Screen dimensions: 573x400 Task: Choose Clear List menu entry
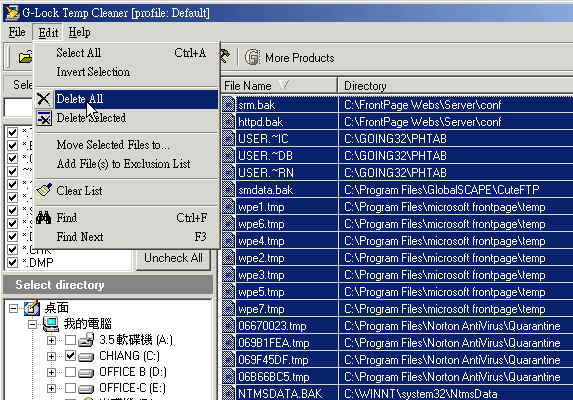[127, 191]
